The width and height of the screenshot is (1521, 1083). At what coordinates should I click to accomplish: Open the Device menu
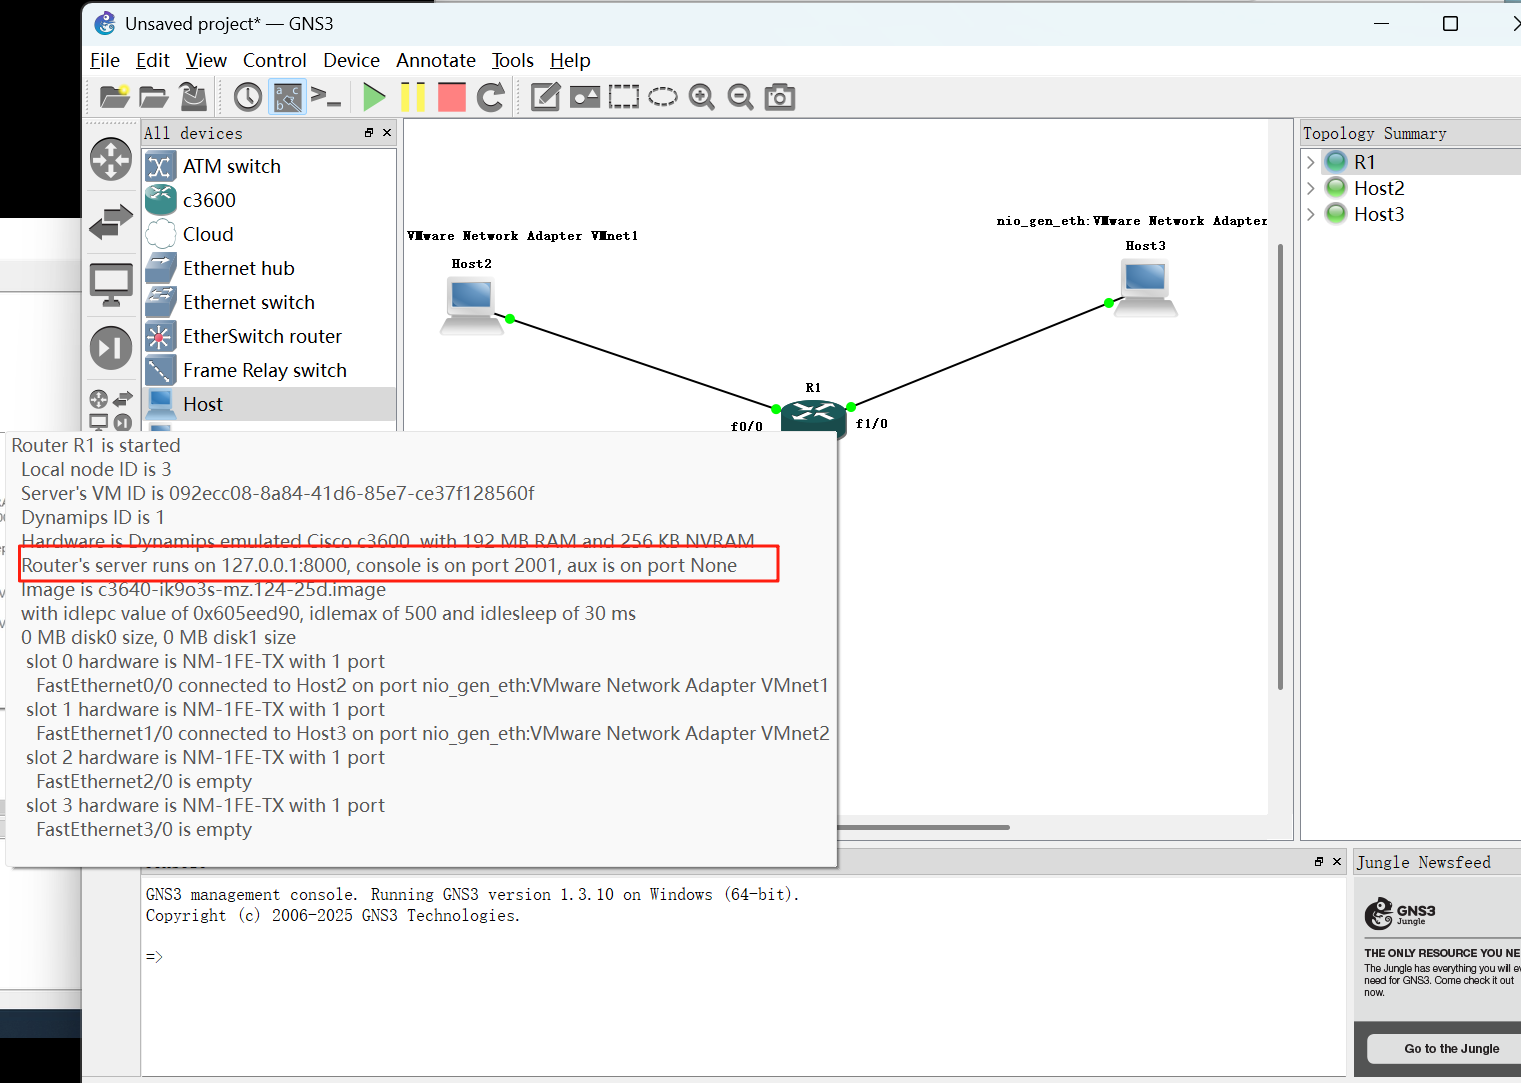[x=351, y=60]
